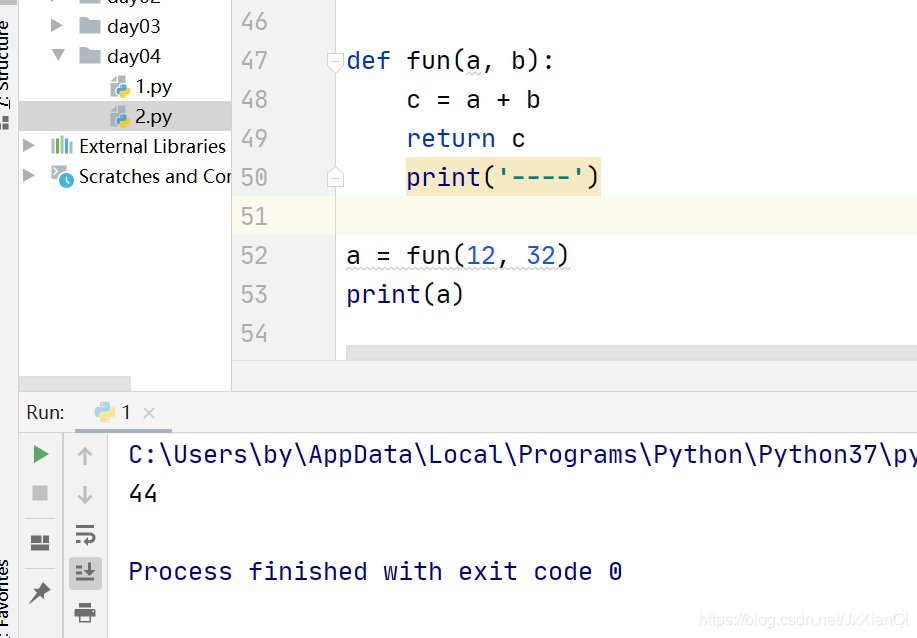Click line number 47 in gutter
Viewport: 917px width, 638px height.
tap(254, 61)
